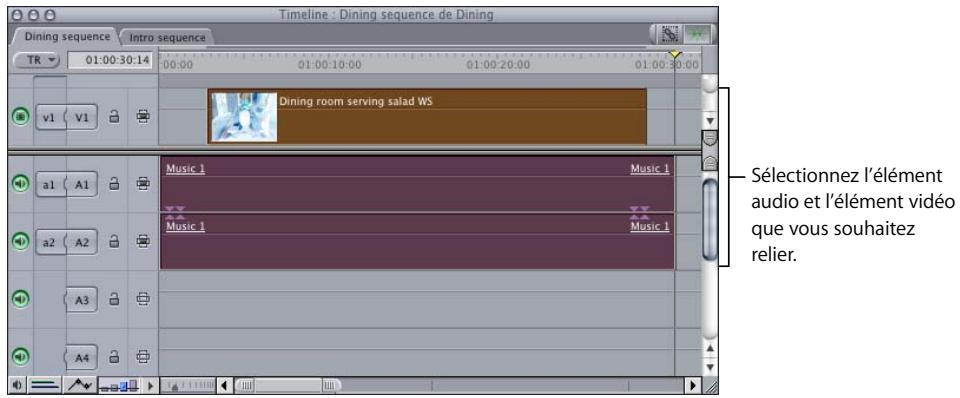Click the window resize corner handle
Image resolution: width=960 pixels, height=398 pixels.
pyautogui.click(x=710, y=386)
